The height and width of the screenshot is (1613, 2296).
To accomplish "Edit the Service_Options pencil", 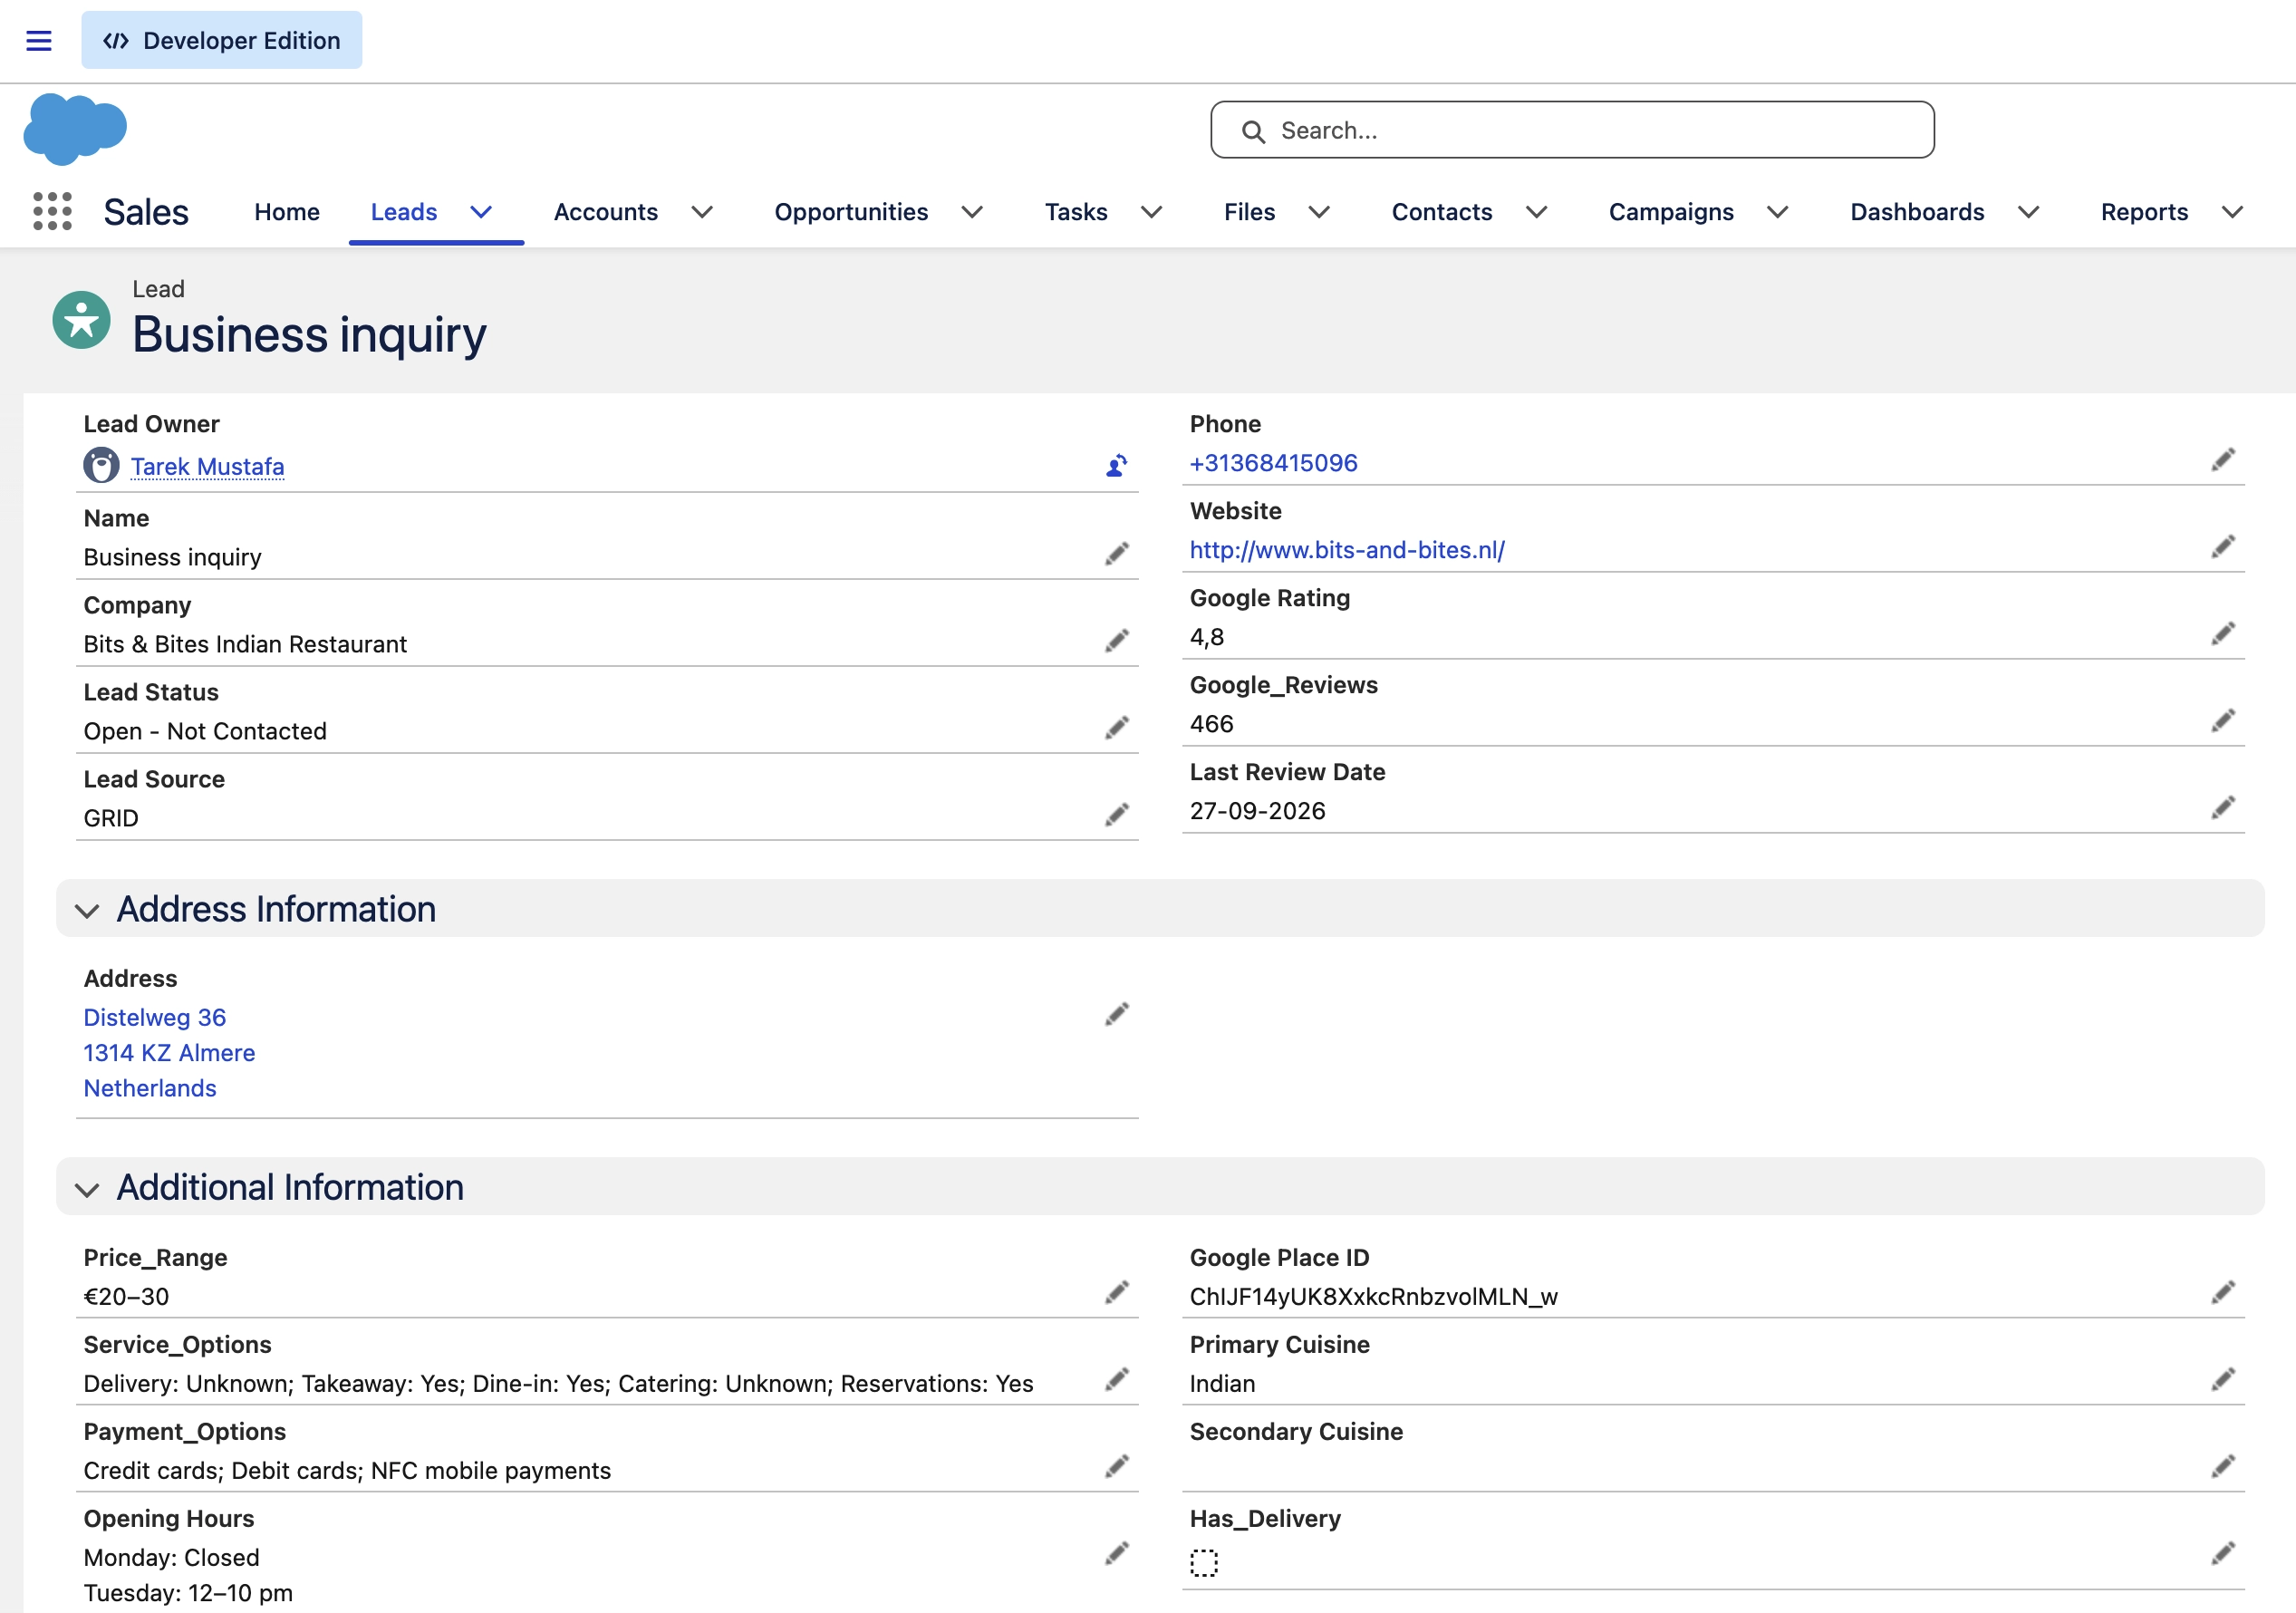I will tap(1117, 1380).
